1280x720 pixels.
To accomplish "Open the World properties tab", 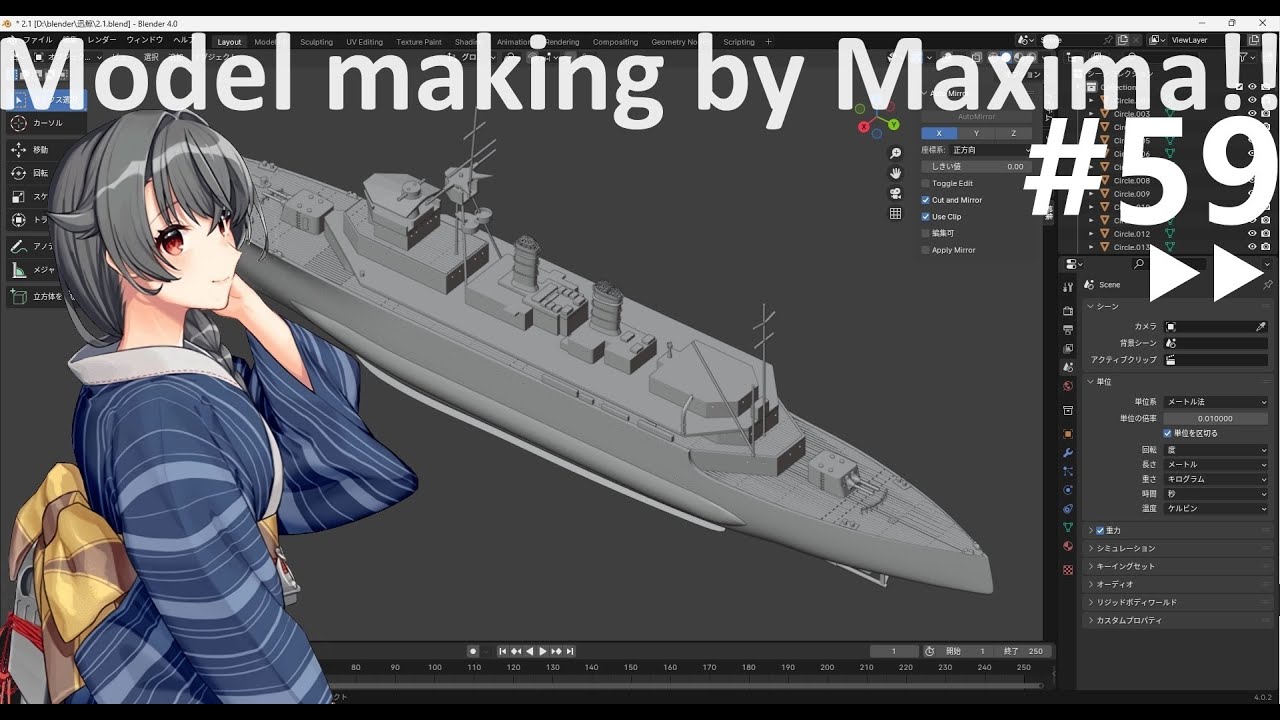I will 1068,386.
